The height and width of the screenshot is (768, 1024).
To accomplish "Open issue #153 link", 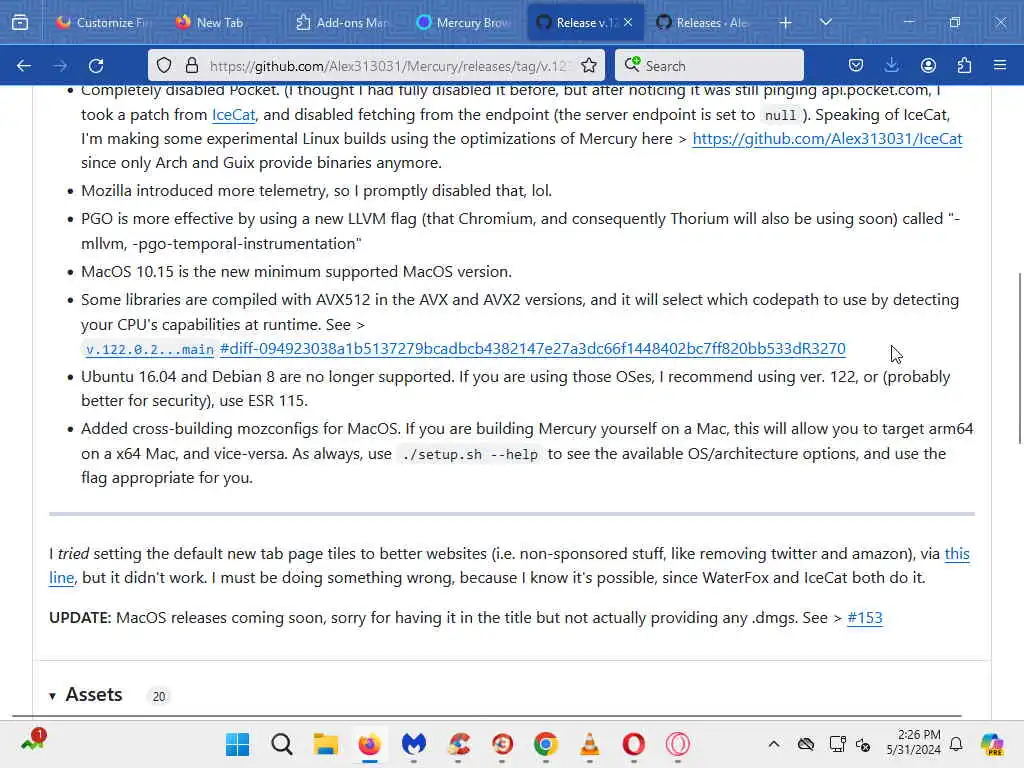I will [x=864, y=618].
